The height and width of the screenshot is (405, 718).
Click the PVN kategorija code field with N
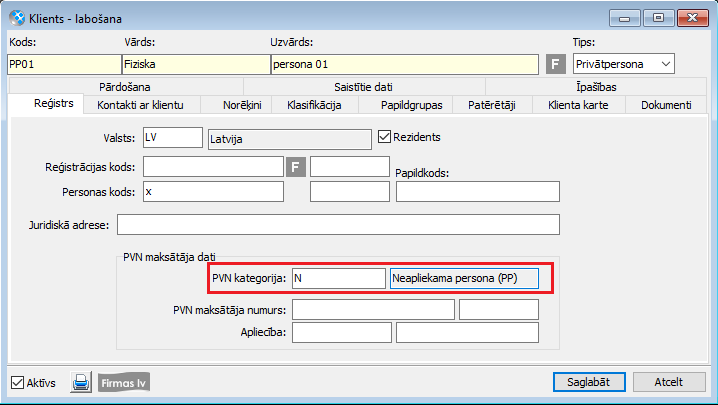339,278
